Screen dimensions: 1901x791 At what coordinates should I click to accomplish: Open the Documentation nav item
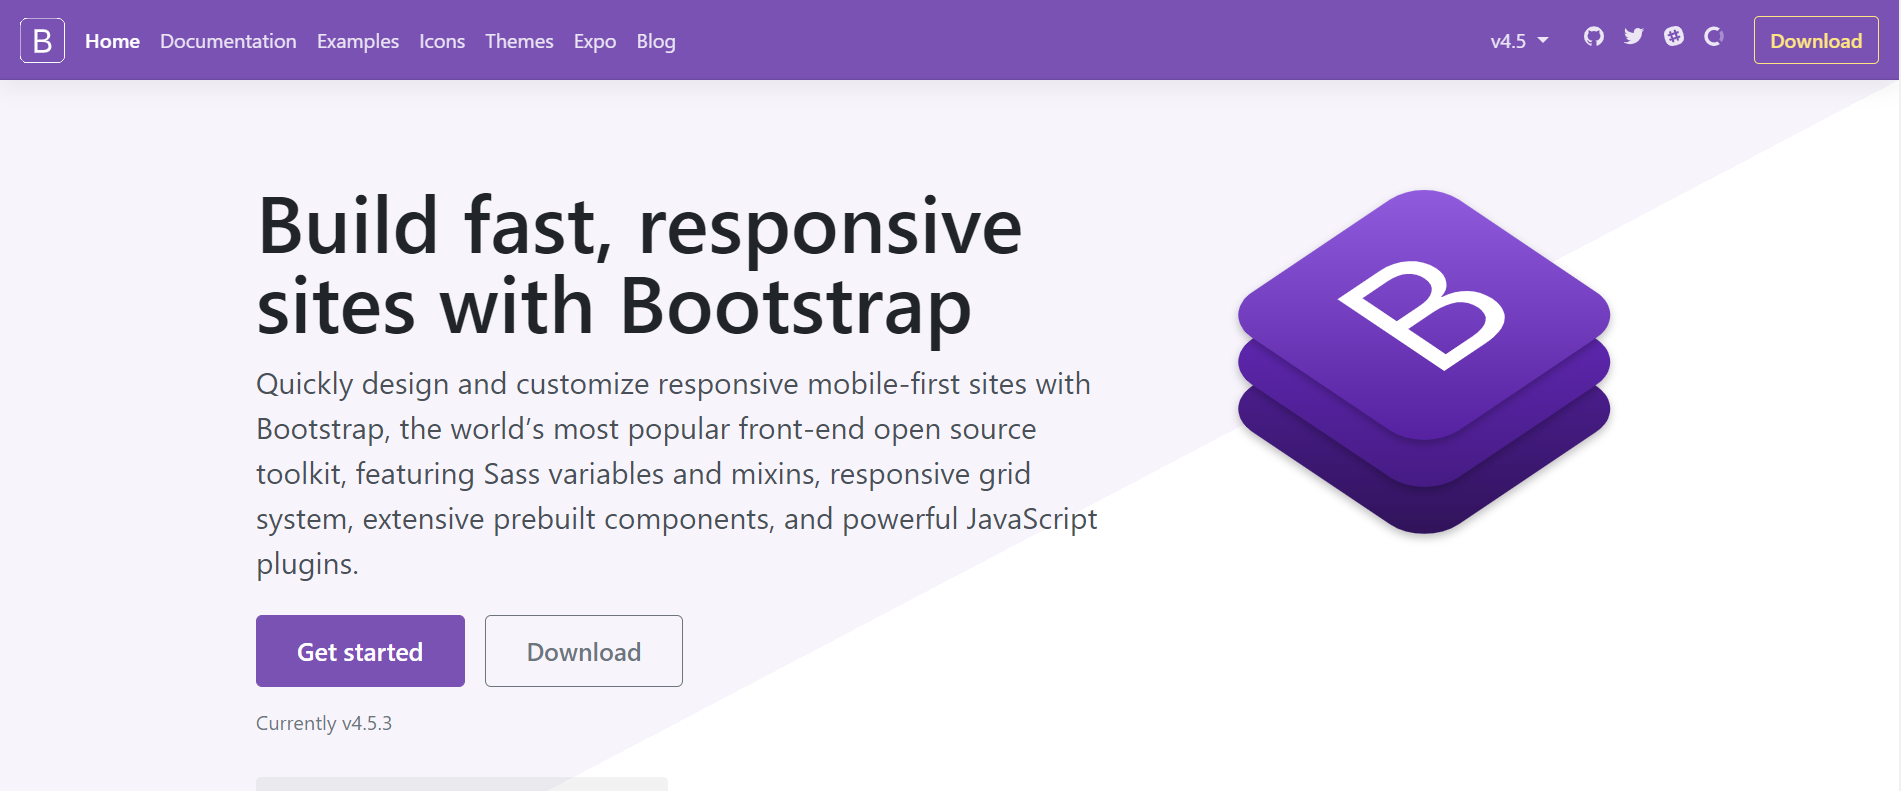tap(228, 41)
